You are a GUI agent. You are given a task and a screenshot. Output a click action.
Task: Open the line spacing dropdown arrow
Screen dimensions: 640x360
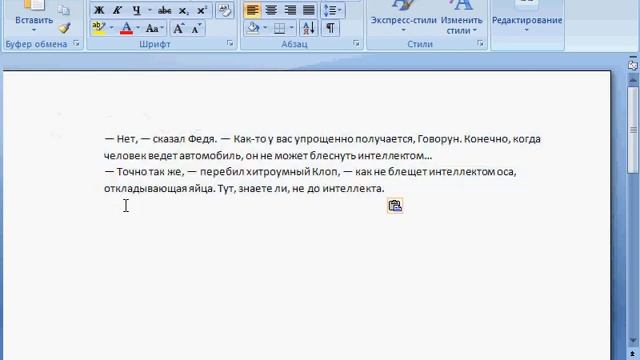coord(340,10)
